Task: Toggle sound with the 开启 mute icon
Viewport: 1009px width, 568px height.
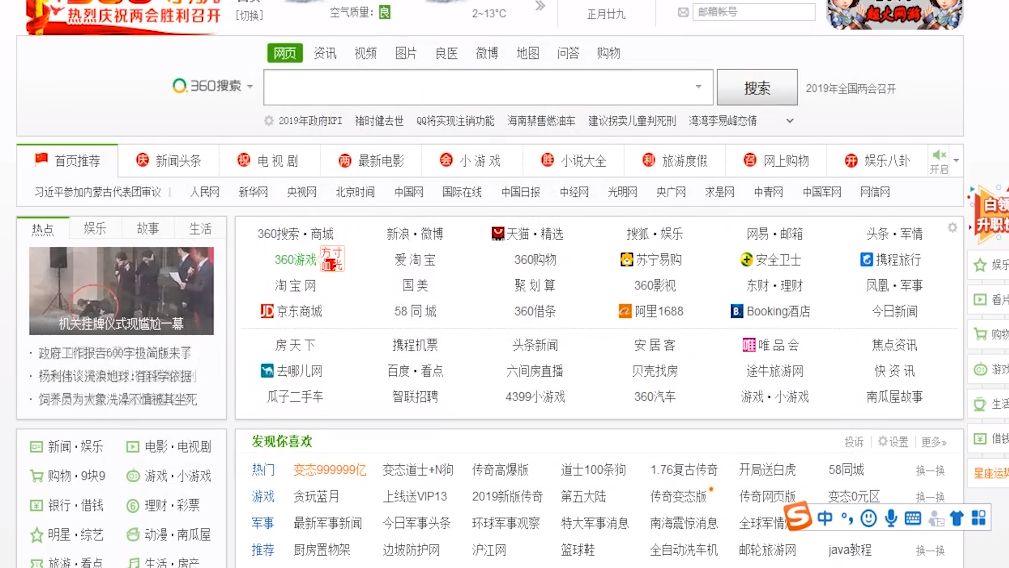Action: (x=939, y=161)
